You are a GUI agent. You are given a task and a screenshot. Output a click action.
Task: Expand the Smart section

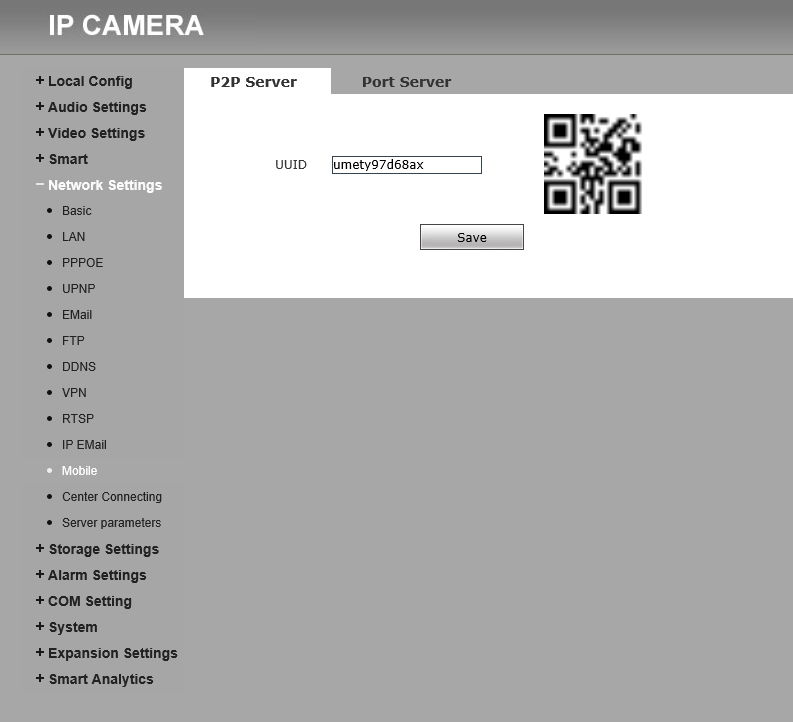[x=62, y=159]
